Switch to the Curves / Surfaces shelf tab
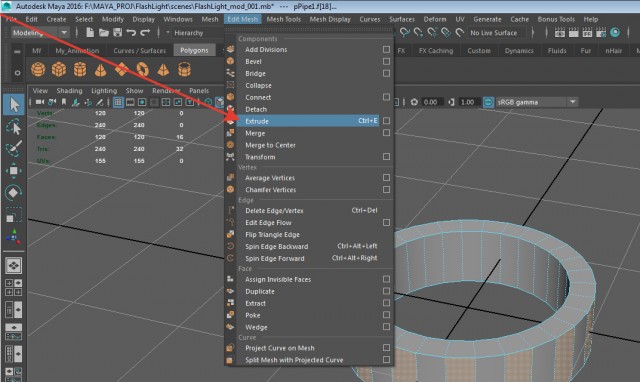Screen dimensions: 640x382 140,51
